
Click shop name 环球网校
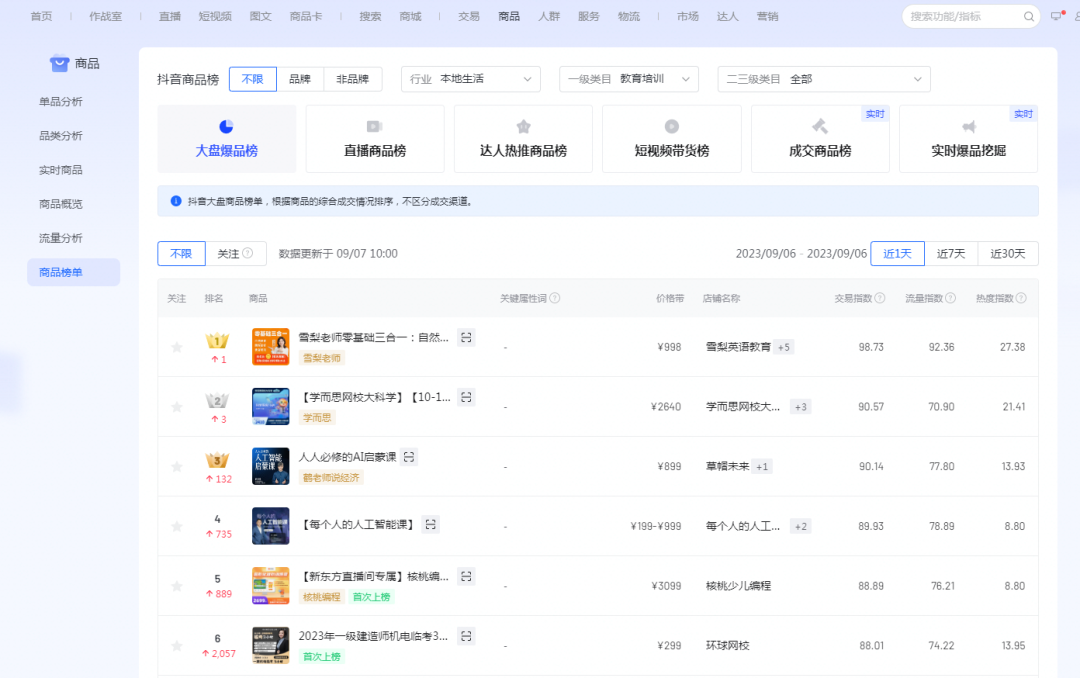727,646
